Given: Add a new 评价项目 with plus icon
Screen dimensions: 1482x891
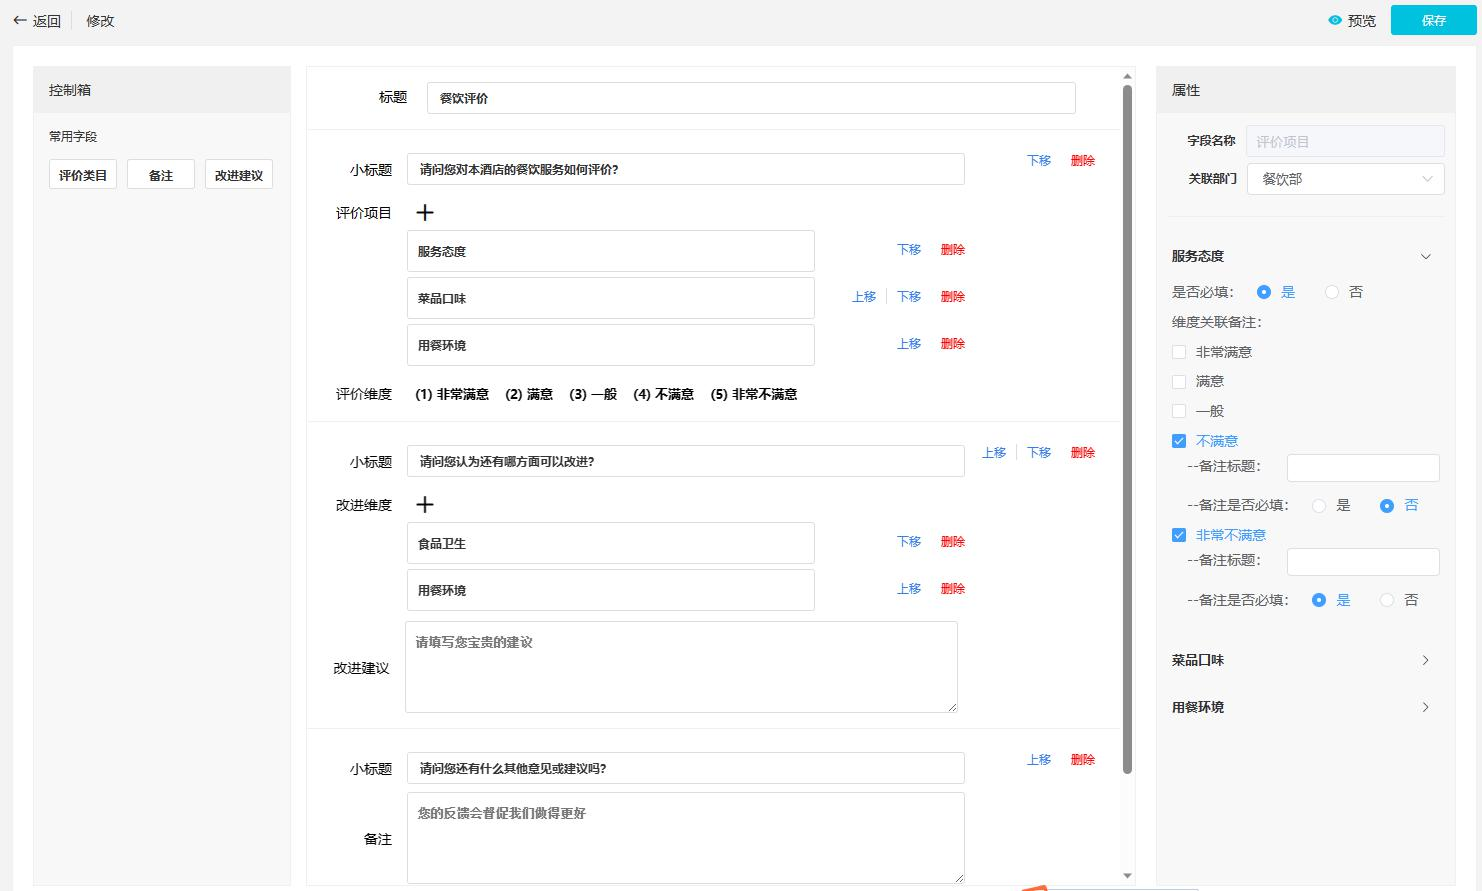Looking at the screenshot, I should click(x=425, y=213).
